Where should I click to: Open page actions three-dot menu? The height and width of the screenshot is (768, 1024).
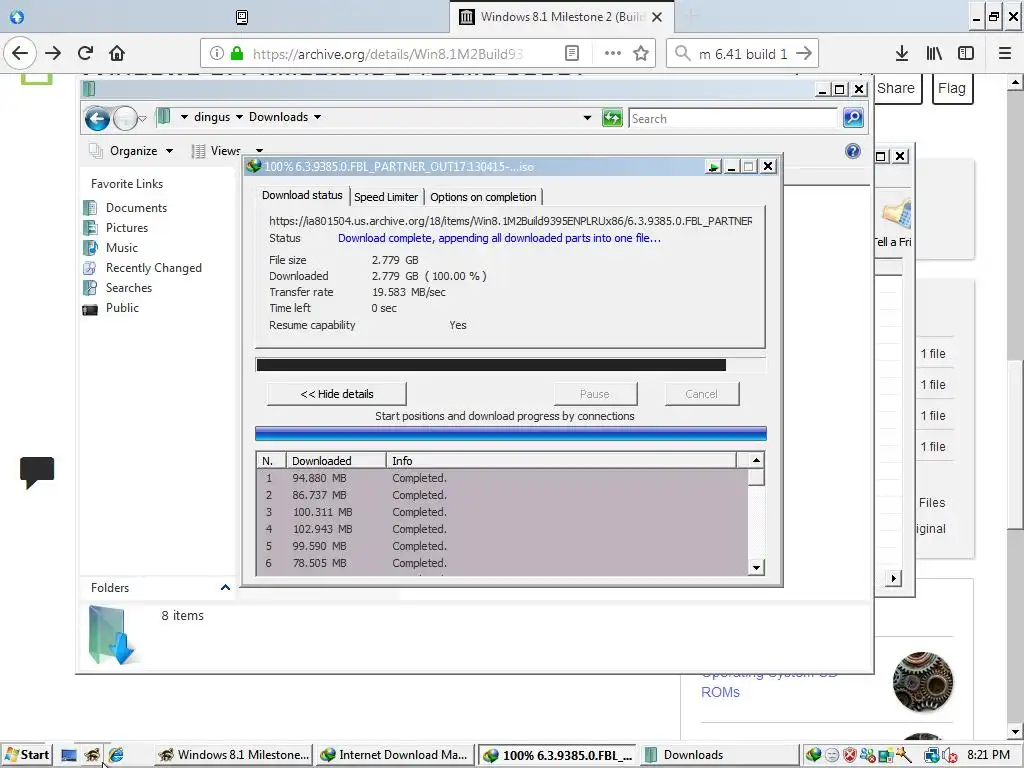pos(613,54)
